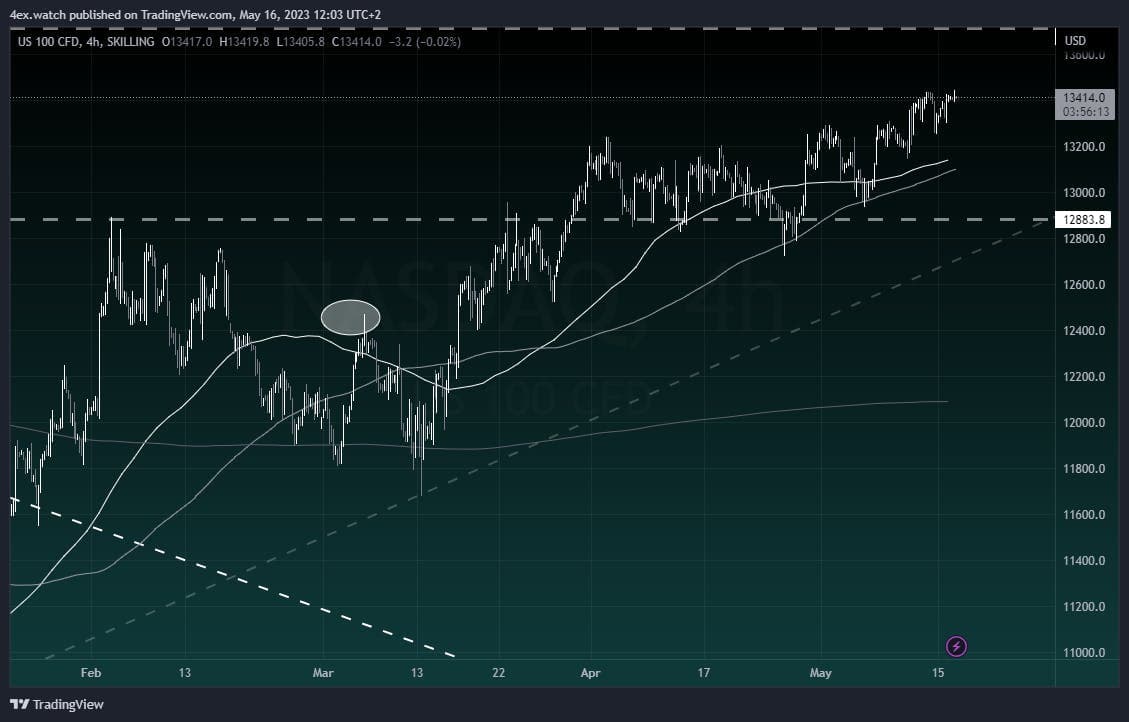Image resolution: width=1129 pixels, height=722 pixels.
Task: Click the TradingView logo icon
Action: (19, 704)
